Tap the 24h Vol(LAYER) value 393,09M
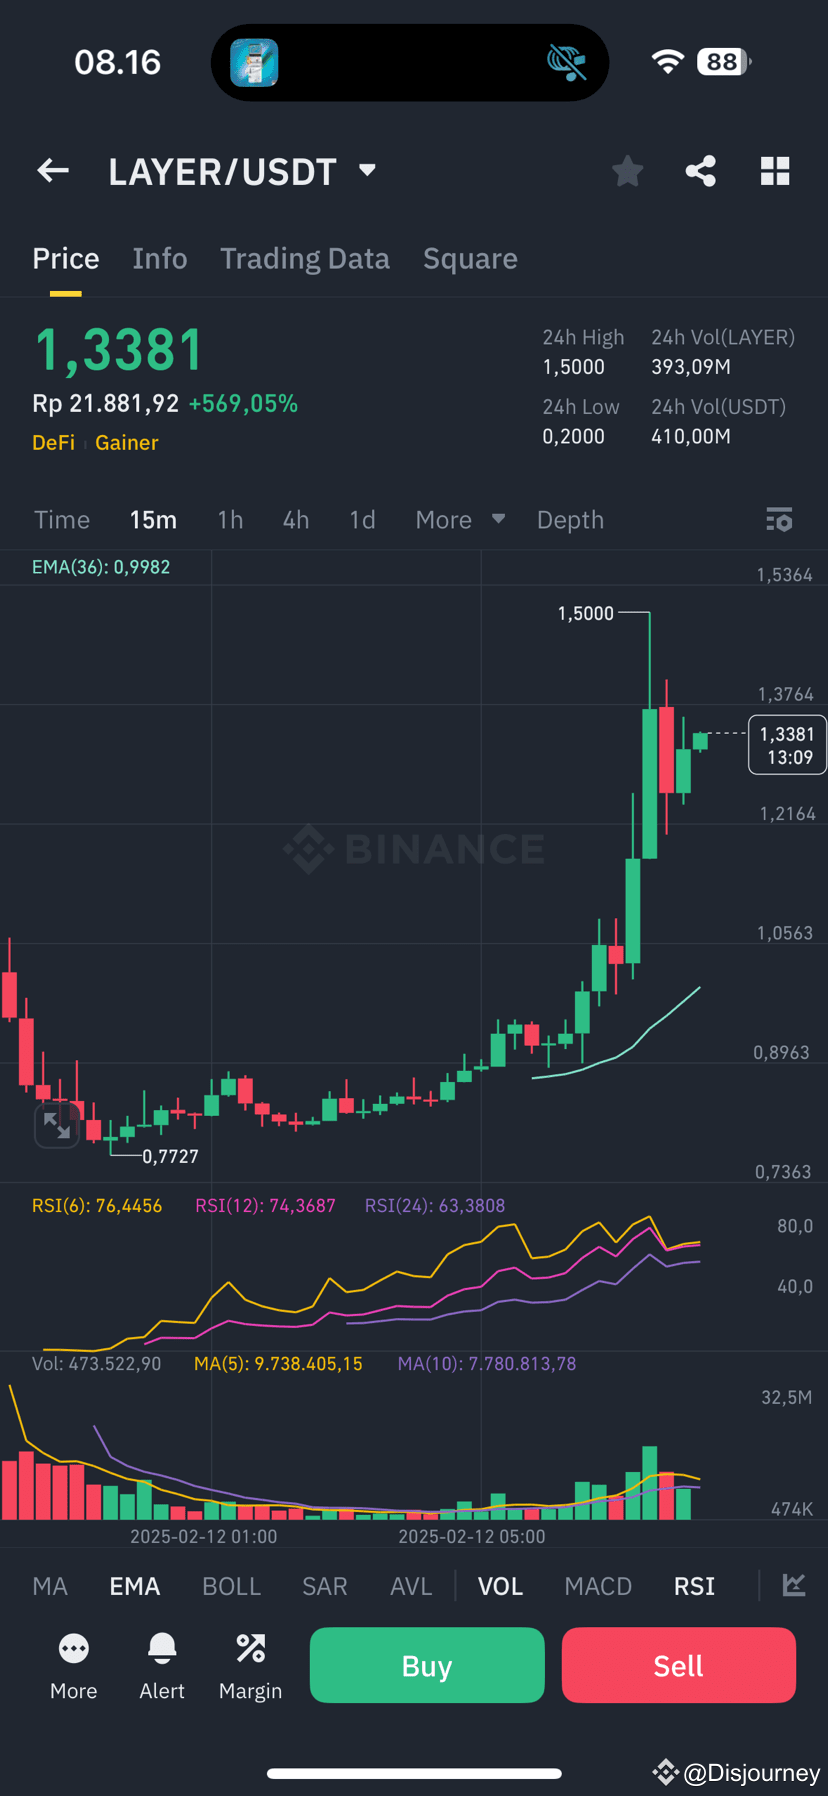Viewport: 828px width, 1796px height. pyautogui.click(x=691, y=367)
